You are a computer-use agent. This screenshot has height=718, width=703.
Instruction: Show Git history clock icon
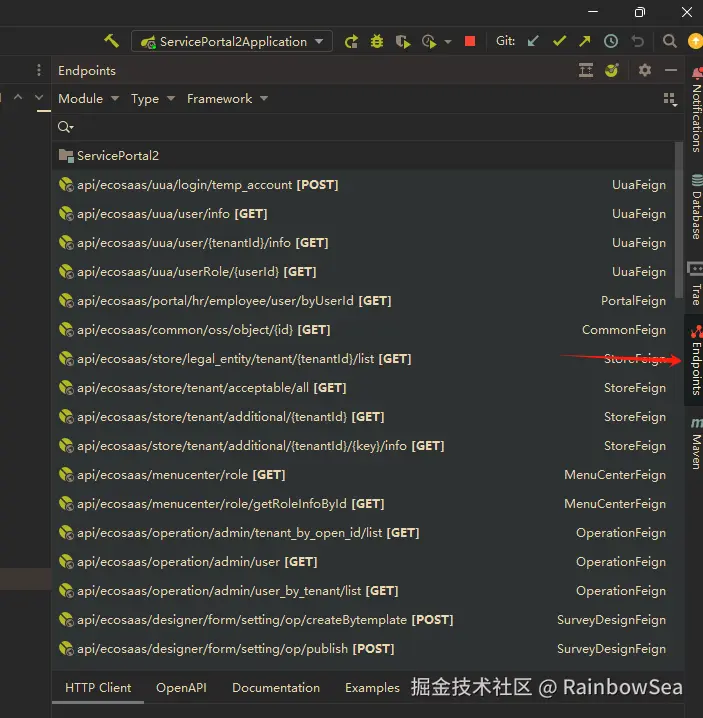610,41
